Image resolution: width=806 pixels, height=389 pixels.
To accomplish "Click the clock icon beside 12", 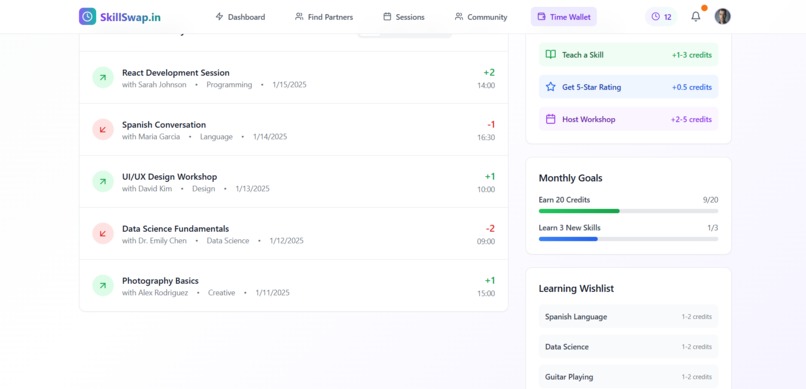I will 655,16.
